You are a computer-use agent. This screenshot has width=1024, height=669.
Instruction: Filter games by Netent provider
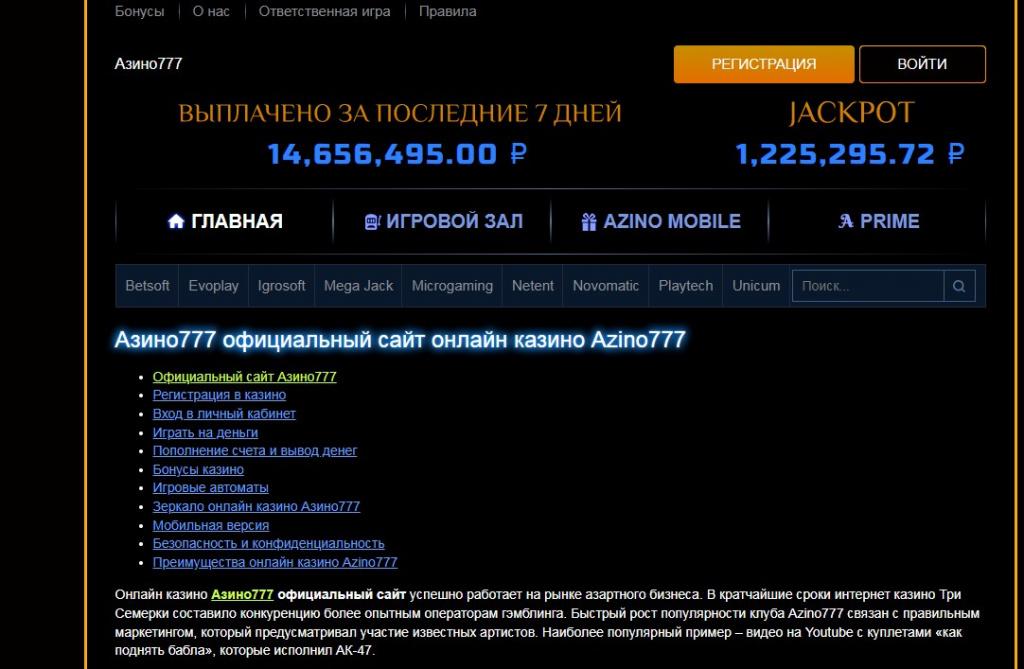tap(532, 286)
